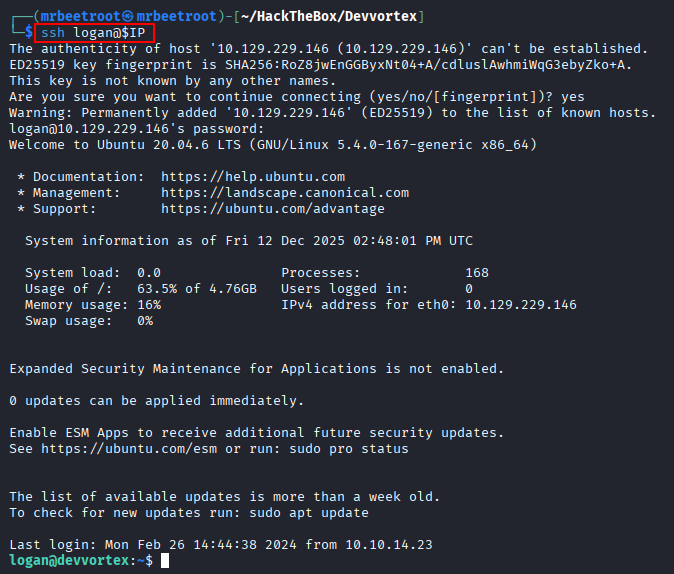The height and width of the screenshot is (574, 674).
Task: Click the terminal cursor block at the prompt
Action: (x=165, y=561)
